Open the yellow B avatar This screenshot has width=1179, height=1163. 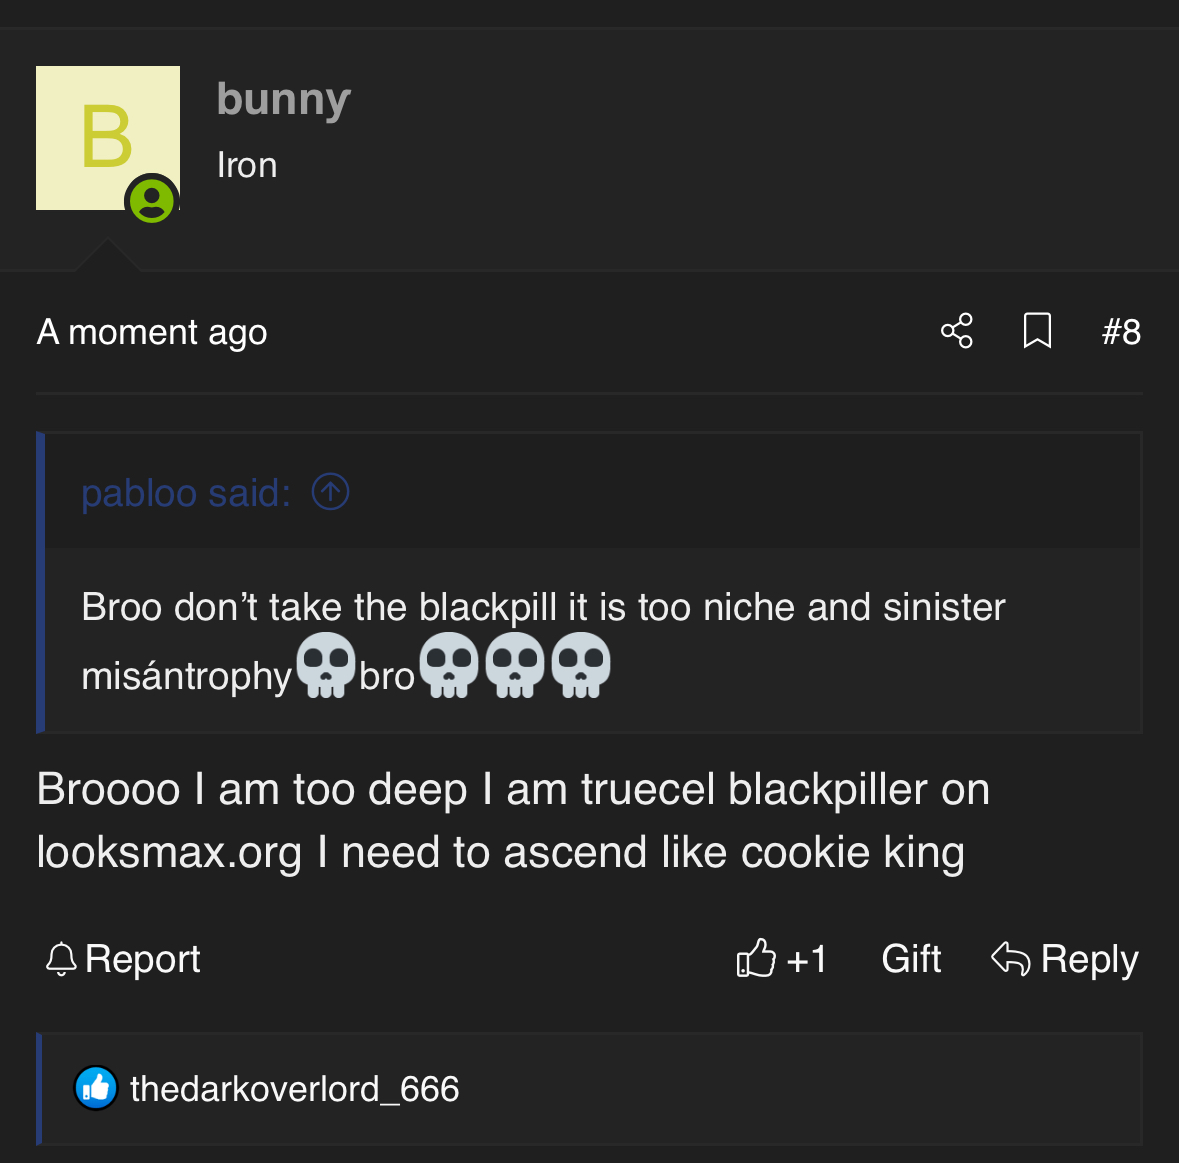coord(106,136)
